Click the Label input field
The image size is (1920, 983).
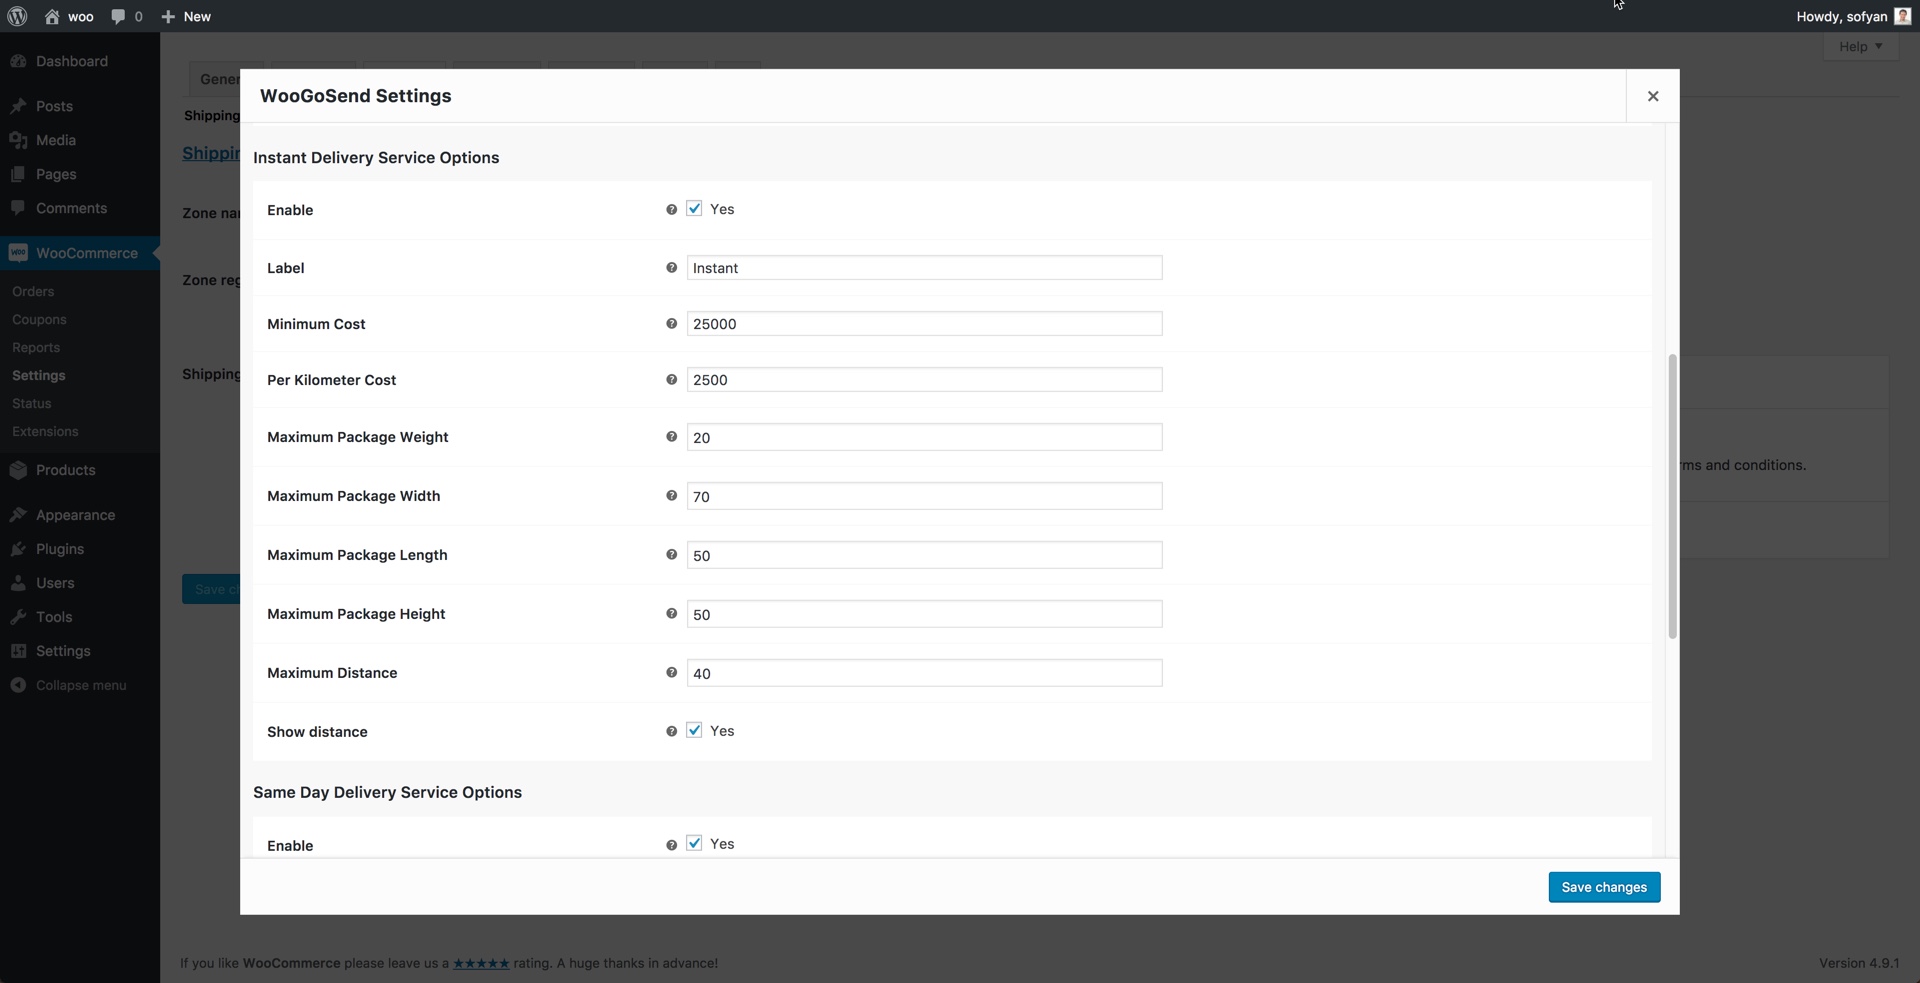(x=924, y=268)
